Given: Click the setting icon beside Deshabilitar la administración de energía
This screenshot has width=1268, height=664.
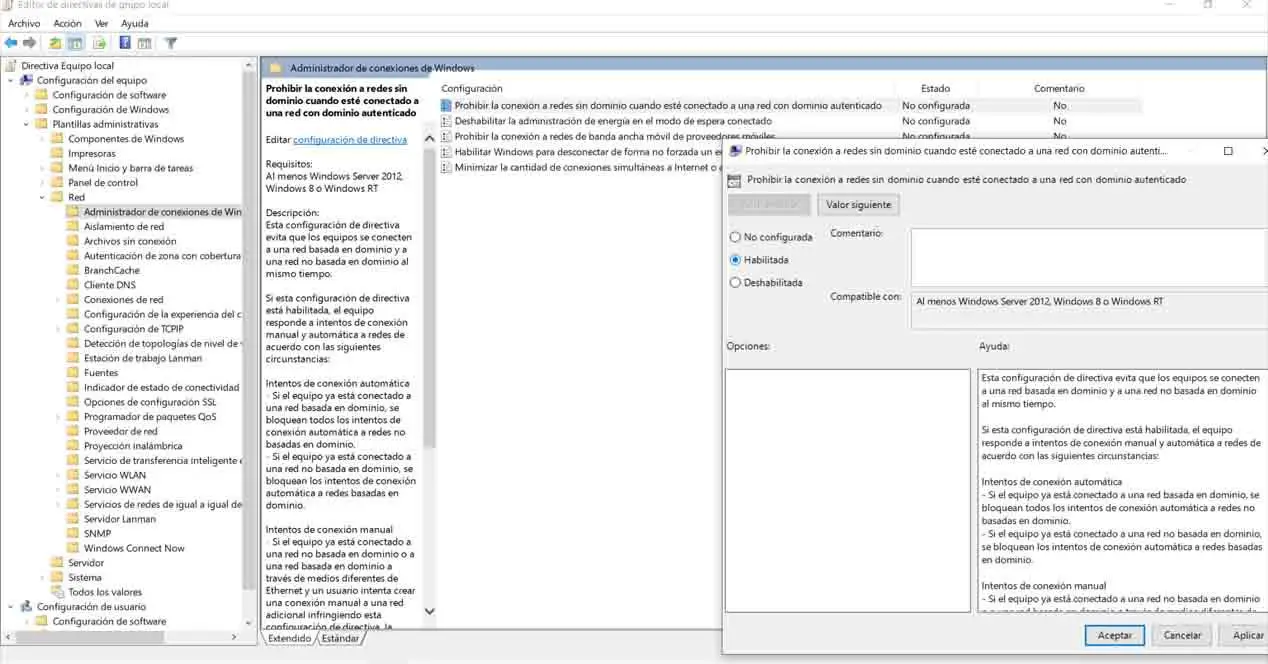Looking at the screenshot, I should [446, 121].
